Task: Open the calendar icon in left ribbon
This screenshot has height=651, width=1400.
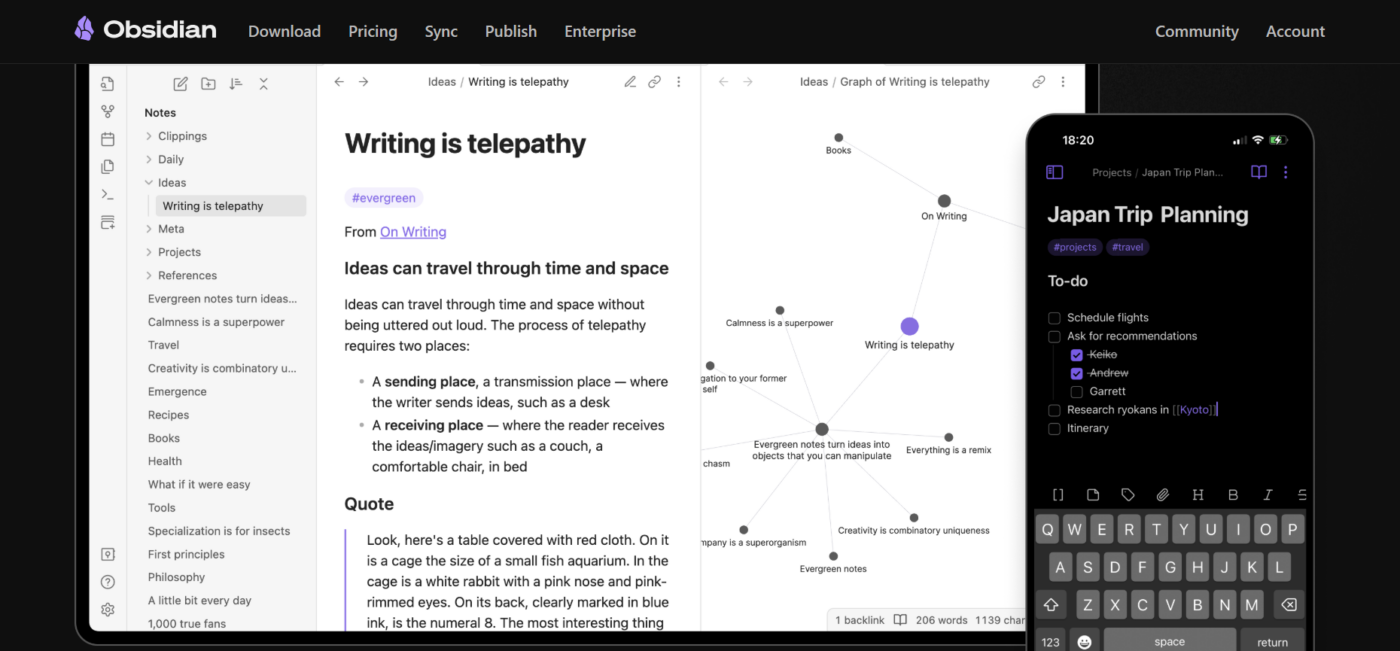Action: 108,139
